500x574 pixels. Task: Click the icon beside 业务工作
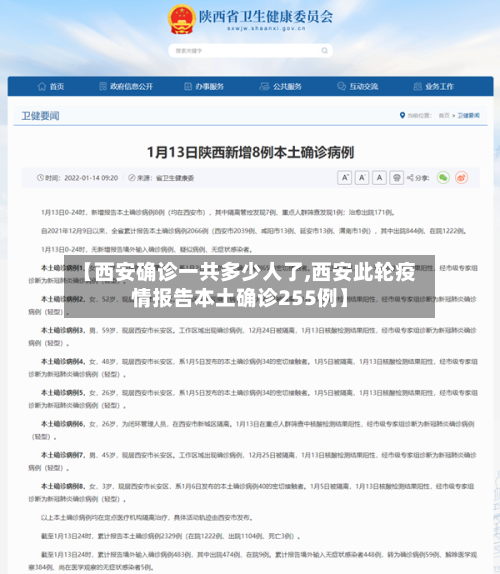click(417, 86)
